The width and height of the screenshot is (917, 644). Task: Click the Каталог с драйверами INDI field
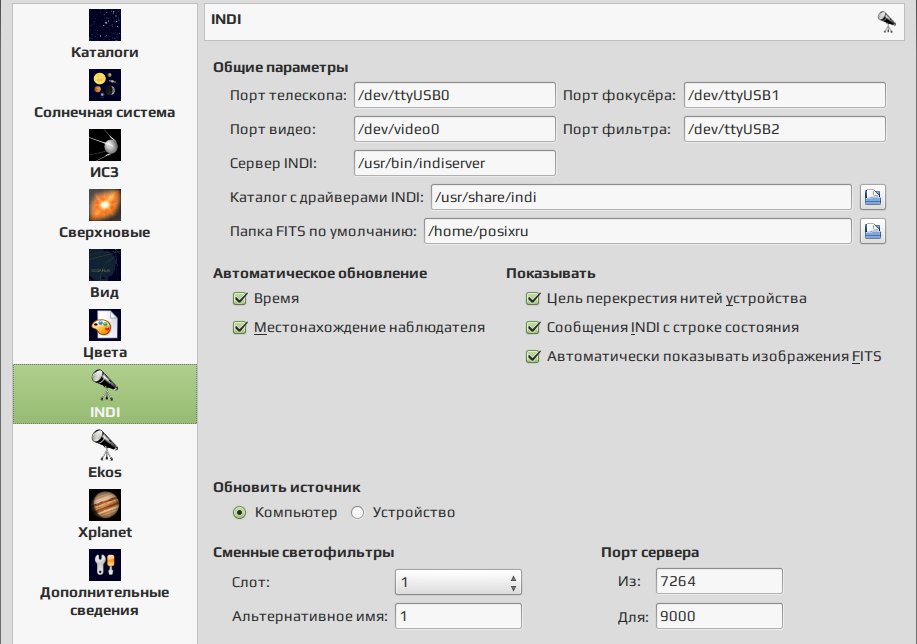641,197
